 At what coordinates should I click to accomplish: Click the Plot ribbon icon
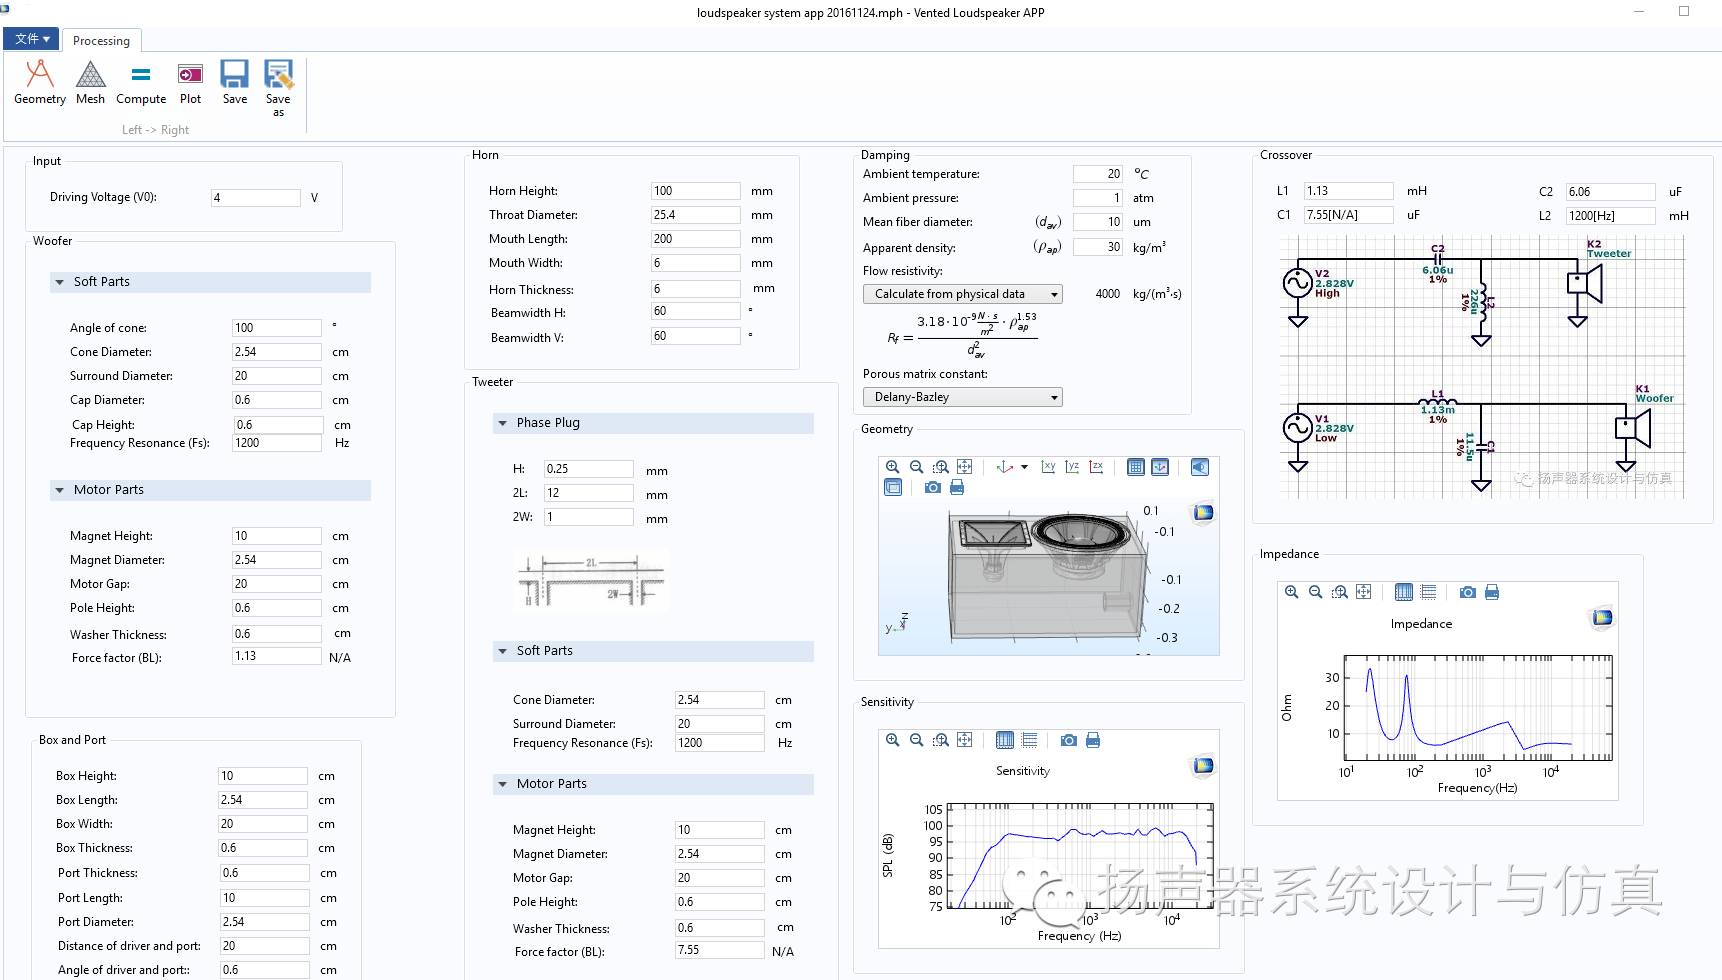190,81
